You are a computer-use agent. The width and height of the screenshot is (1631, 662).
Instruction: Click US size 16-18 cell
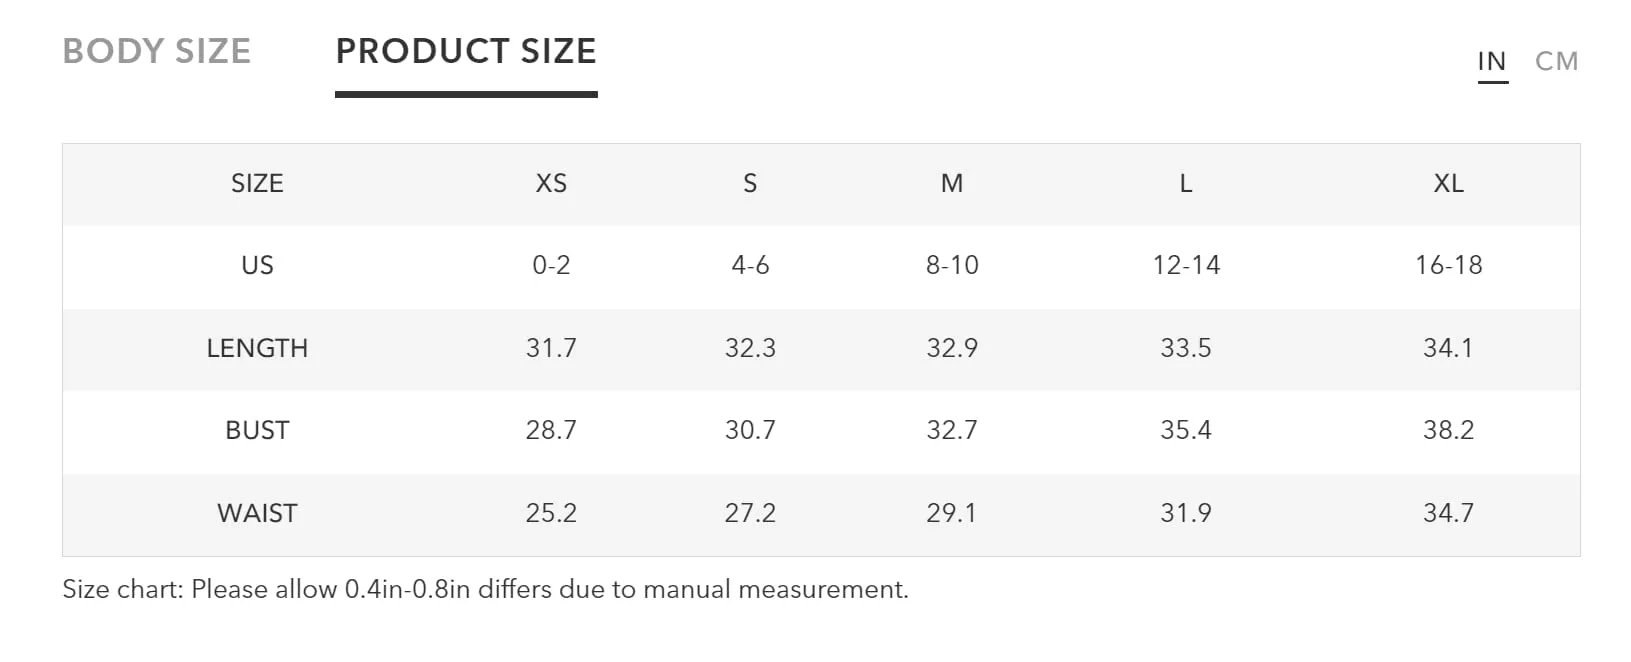point(1448,266)
